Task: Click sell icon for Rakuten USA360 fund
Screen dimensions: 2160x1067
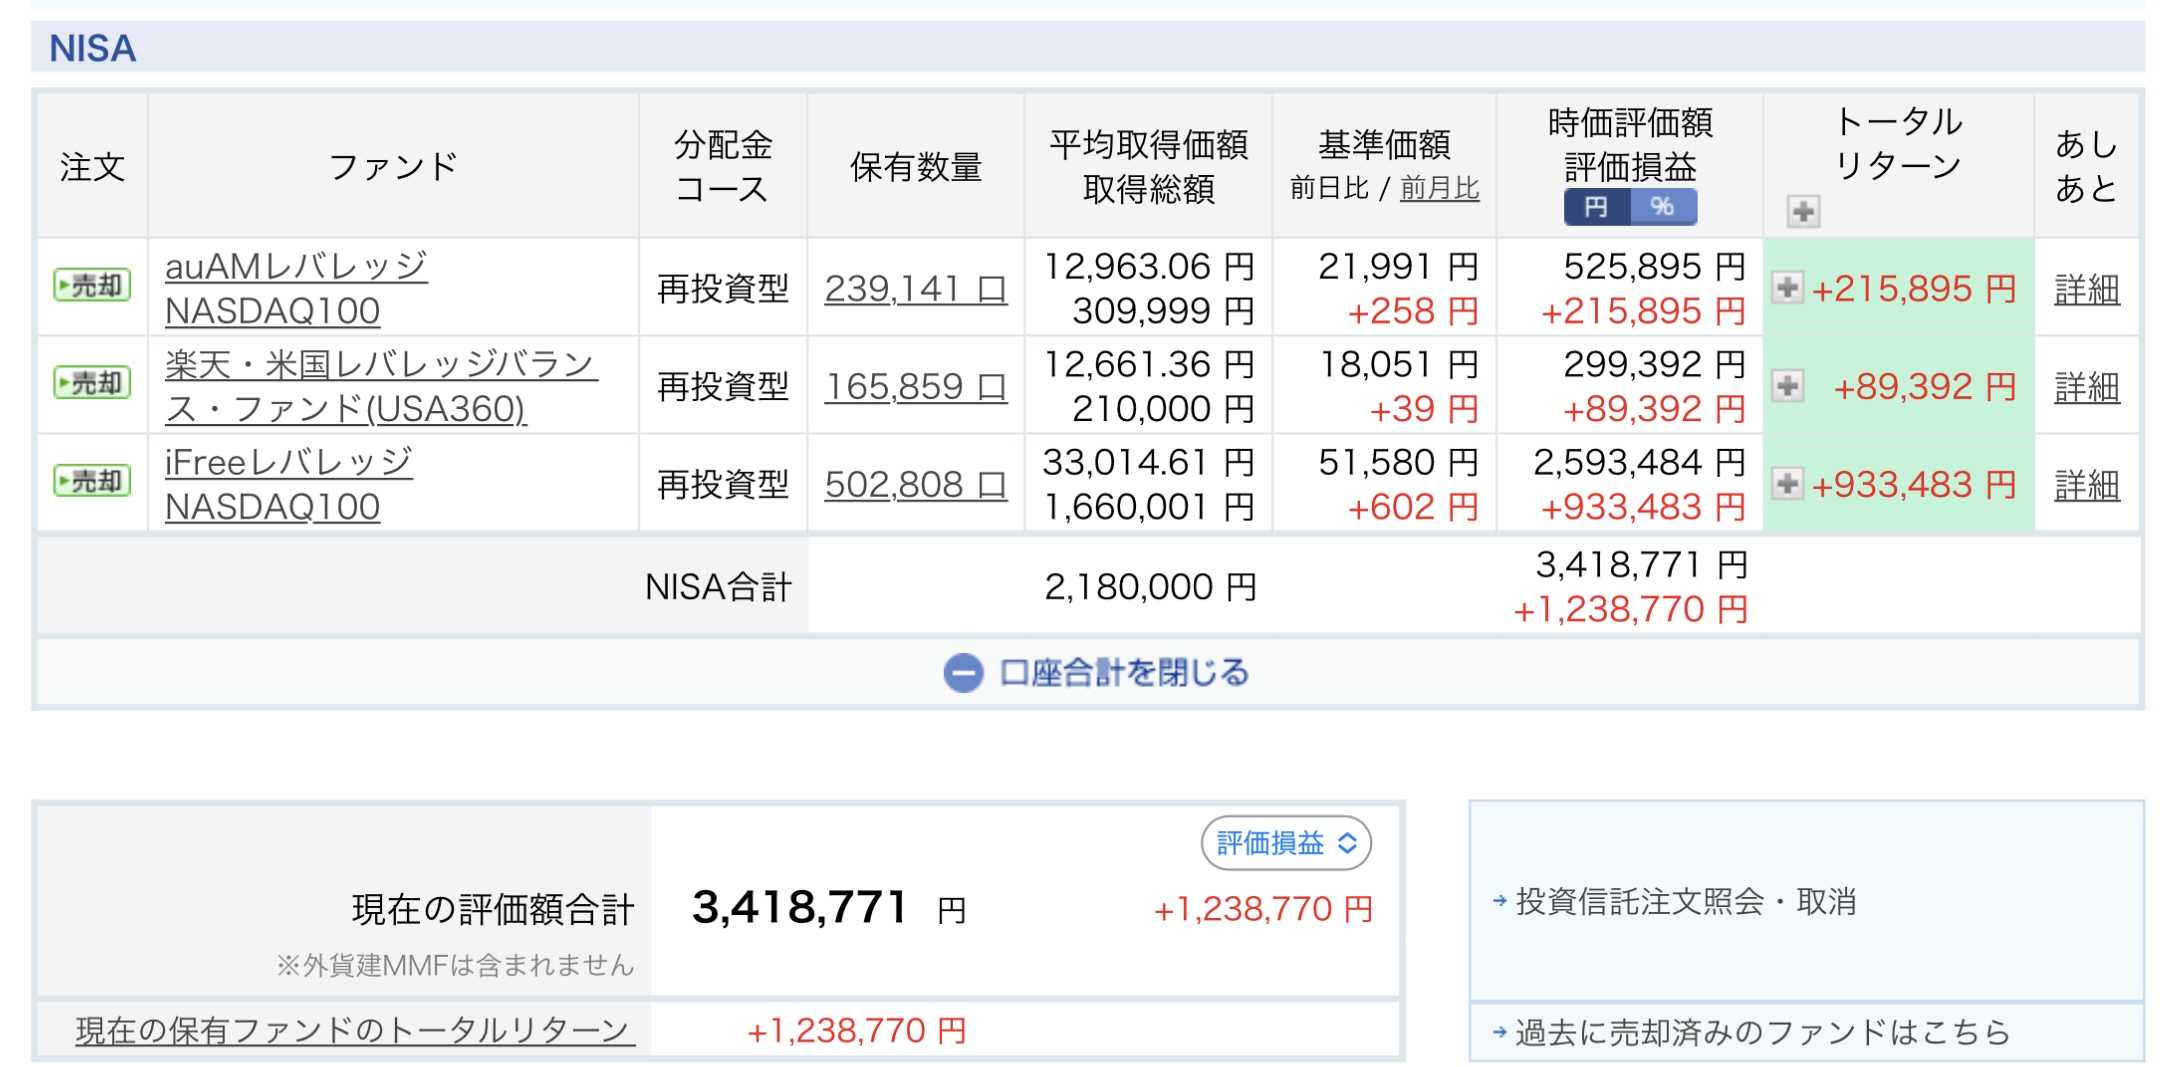Action: [92, 383]
